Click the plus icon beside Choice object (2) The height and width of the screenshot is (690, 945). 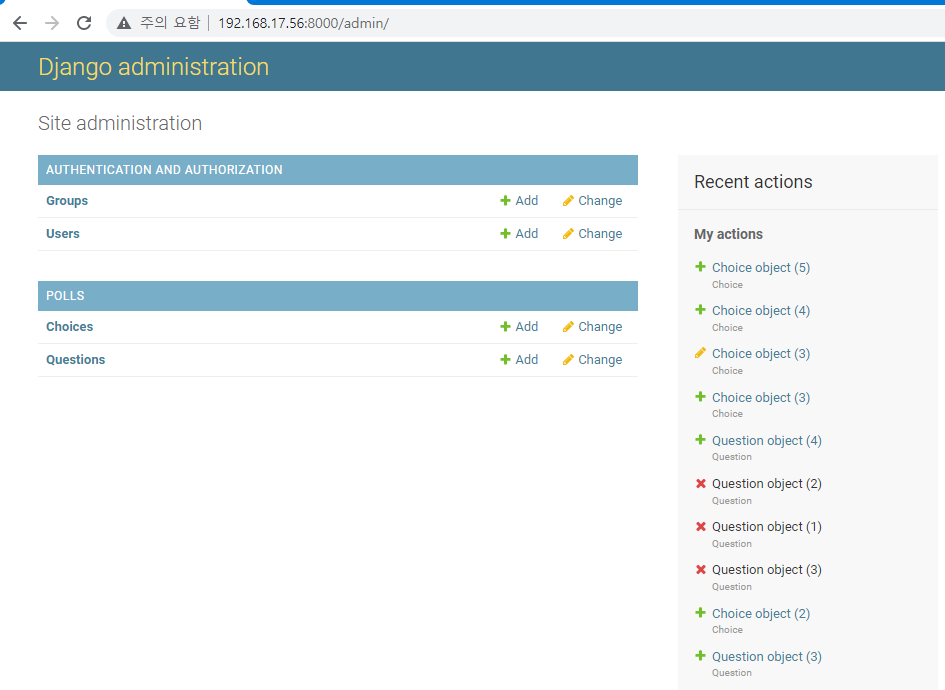700,613
